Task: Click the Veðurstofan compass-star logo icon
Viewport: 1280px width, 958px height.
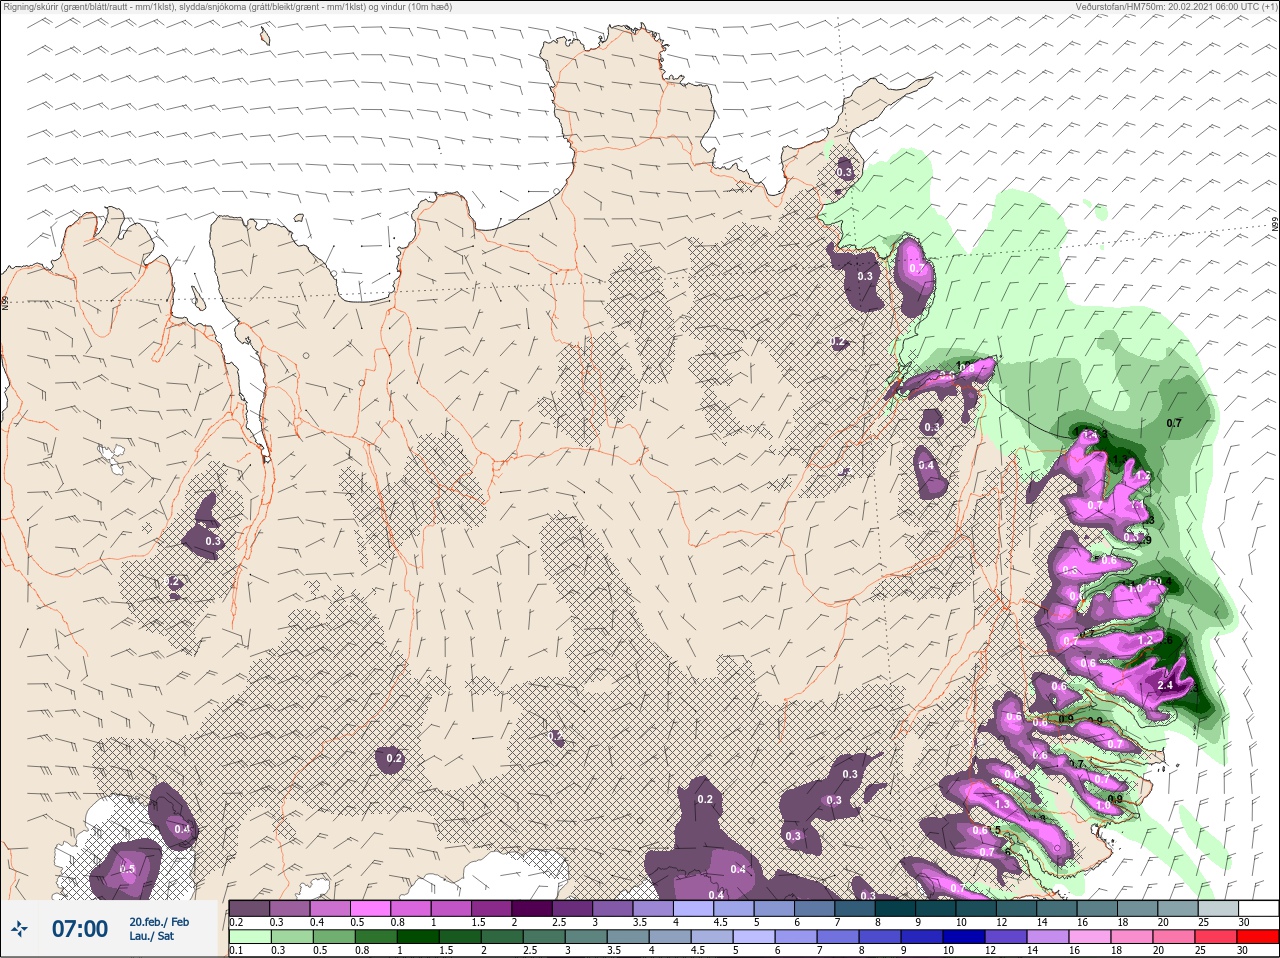Action: (19, 930)
